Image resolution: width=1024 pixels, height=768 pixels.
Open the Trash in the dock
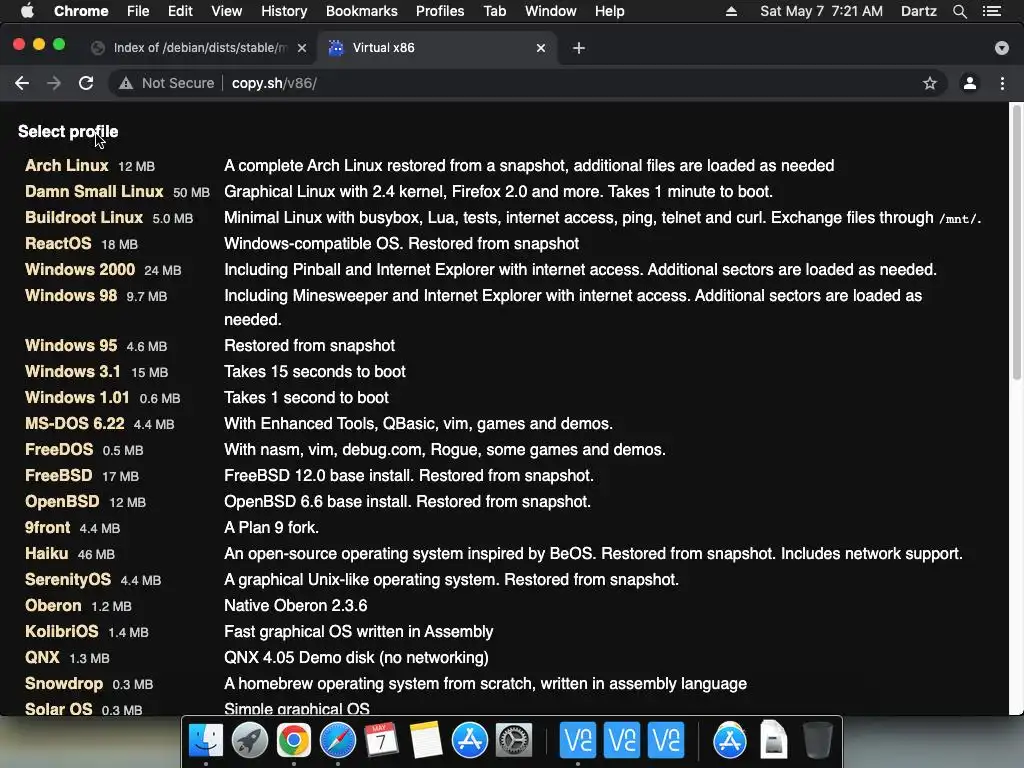[x=818, y=740]
